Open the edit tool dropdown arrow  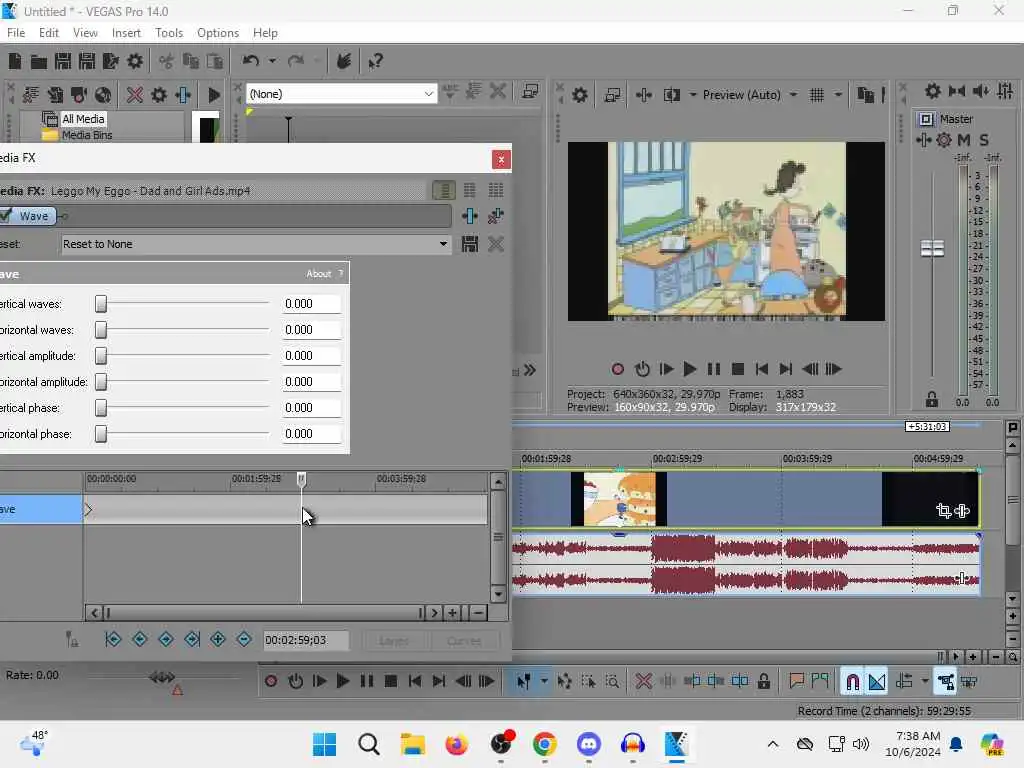click(x=544, y=682)
